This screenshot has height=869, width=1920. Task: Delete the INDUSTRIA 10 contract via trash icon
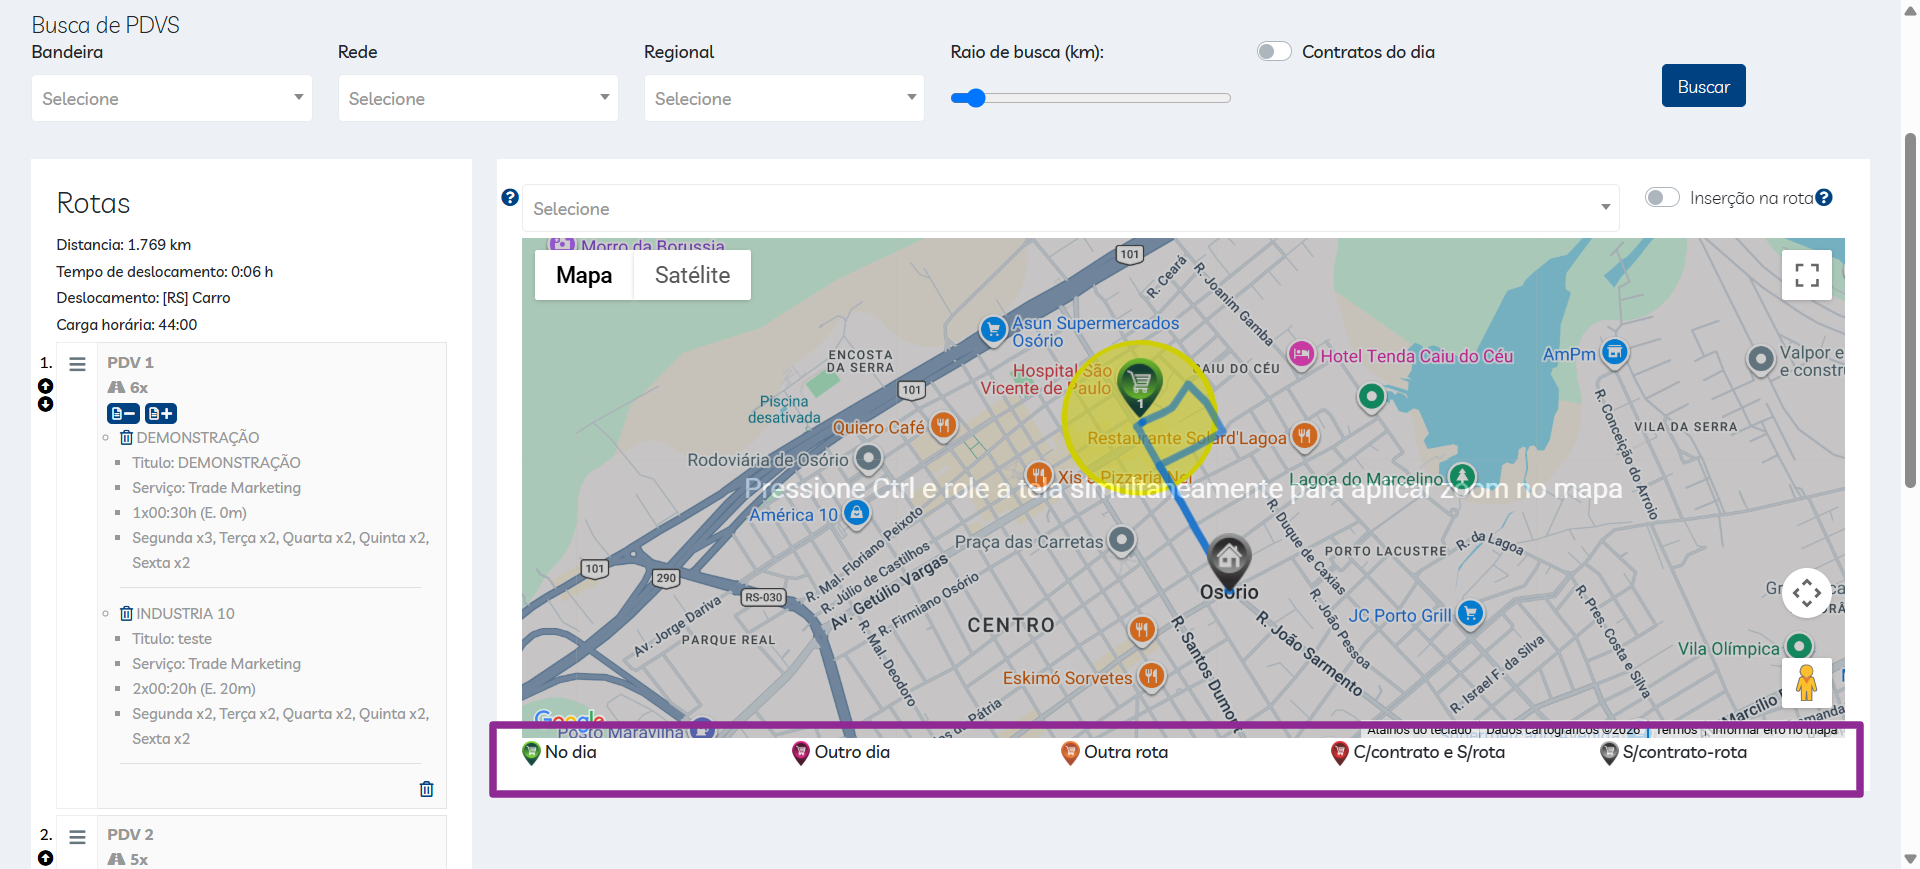click(x=126, y=614)
